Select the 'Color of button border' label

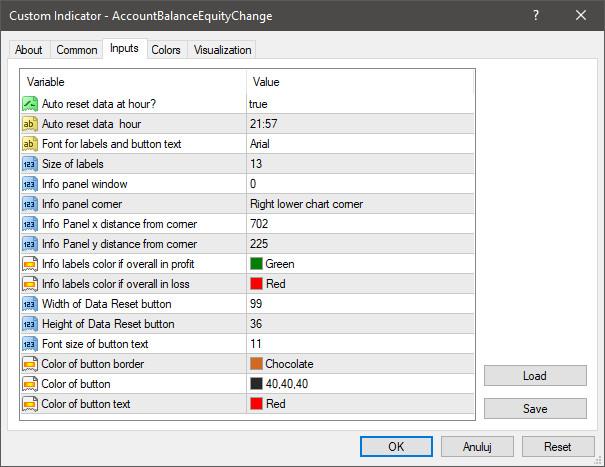(x=93, y=364)
